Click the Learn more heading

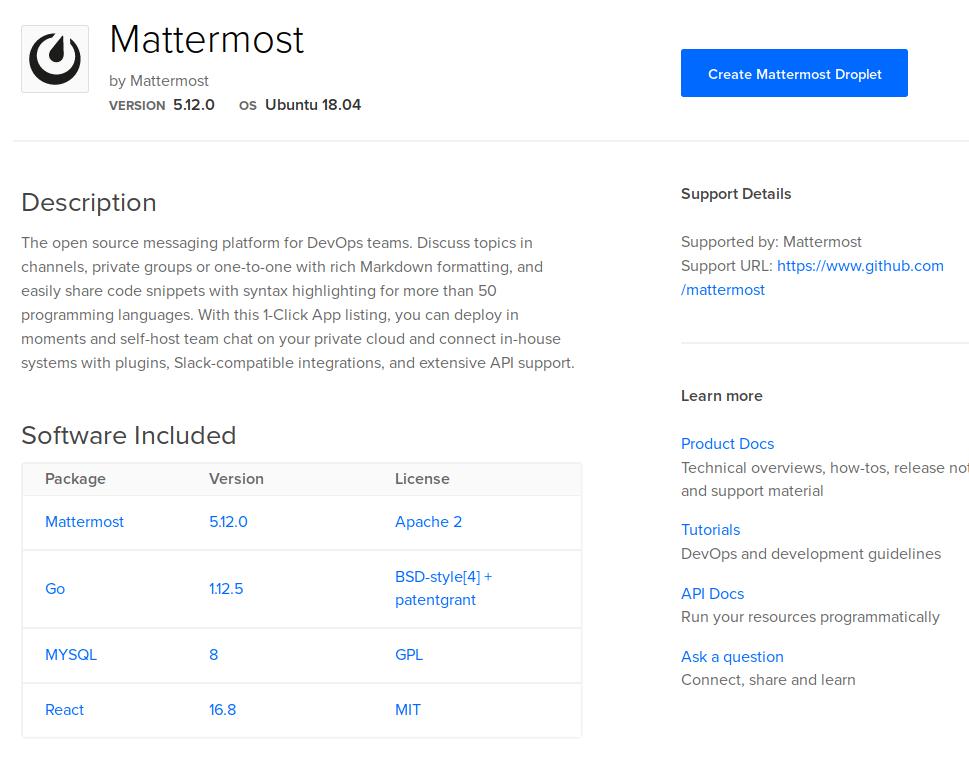click(x=722, y=396)
